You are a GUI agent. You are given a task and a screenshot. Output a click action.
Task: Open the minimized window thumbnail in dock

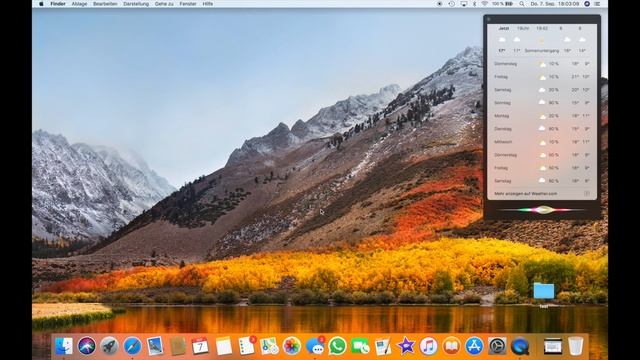(x=553, y=346)
